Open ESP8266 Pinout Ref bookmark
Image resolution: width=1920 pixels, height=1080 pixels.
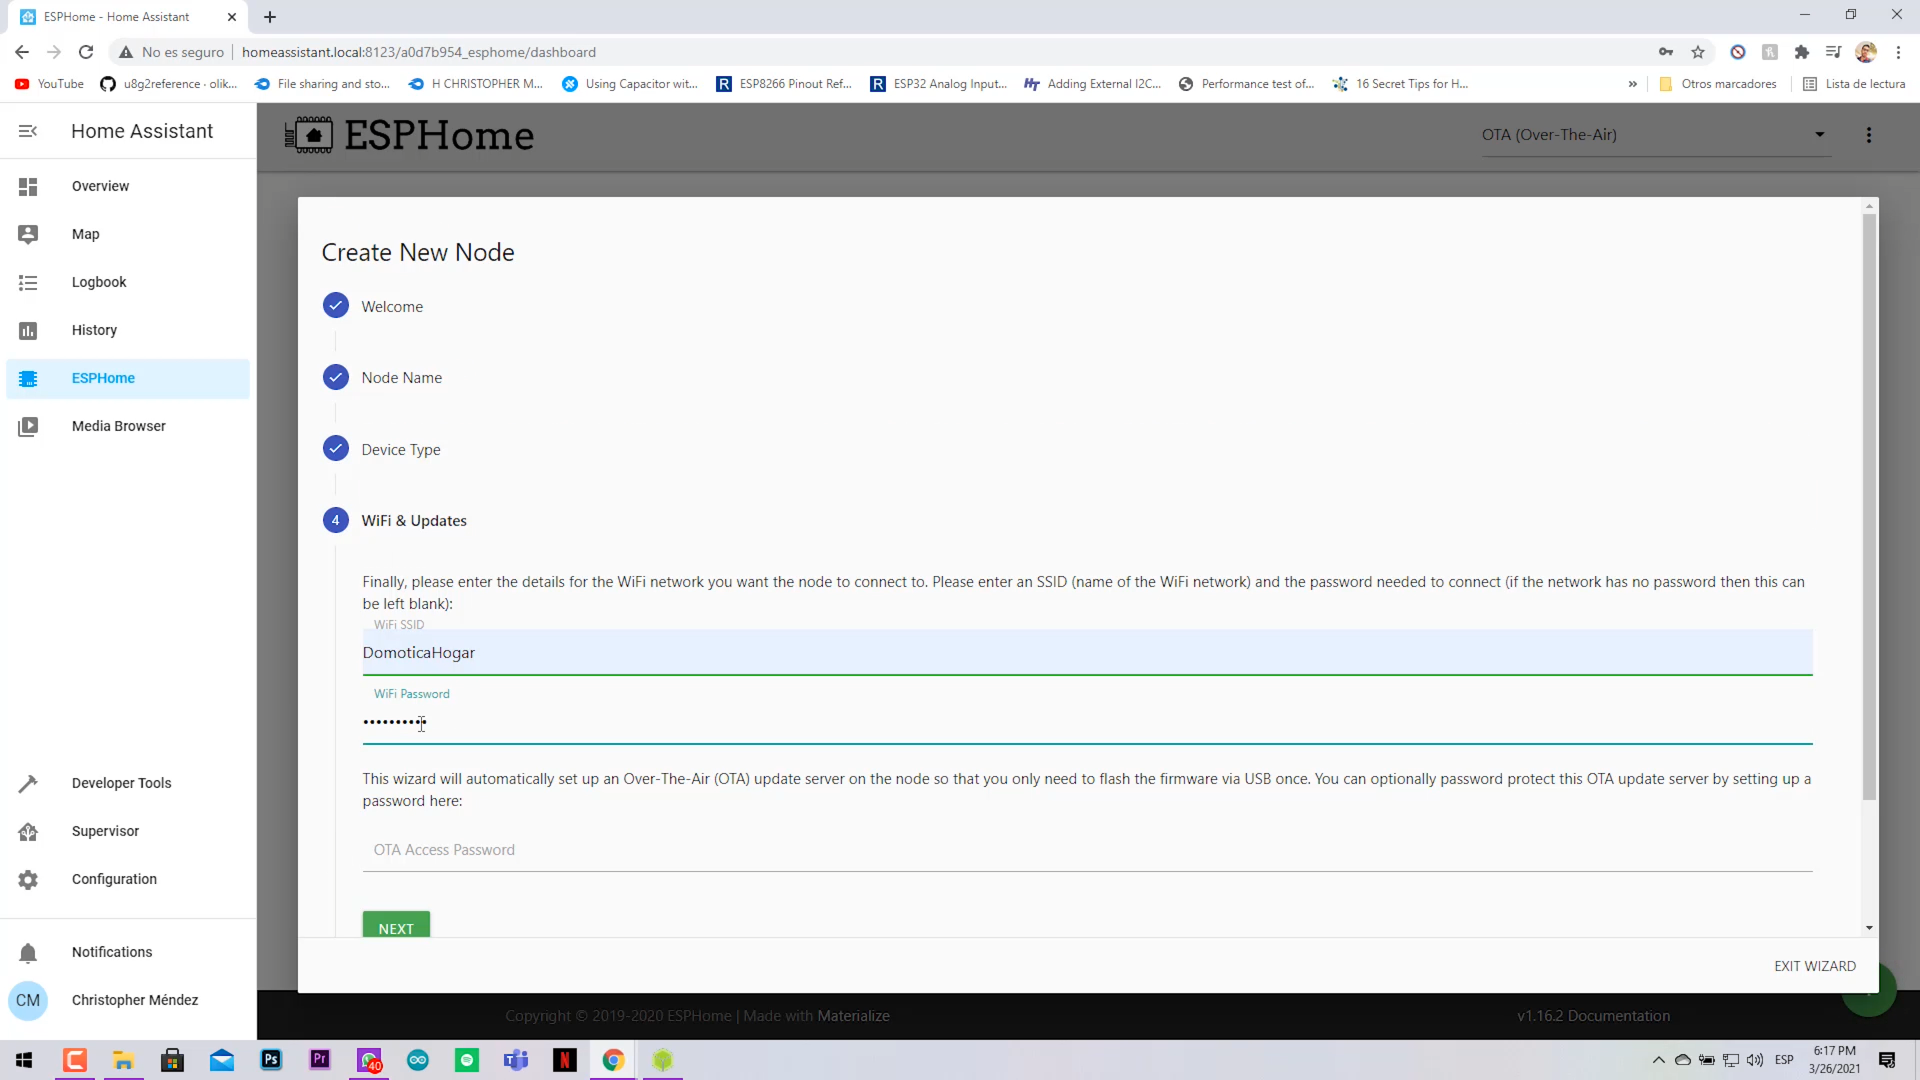[784, 84]
